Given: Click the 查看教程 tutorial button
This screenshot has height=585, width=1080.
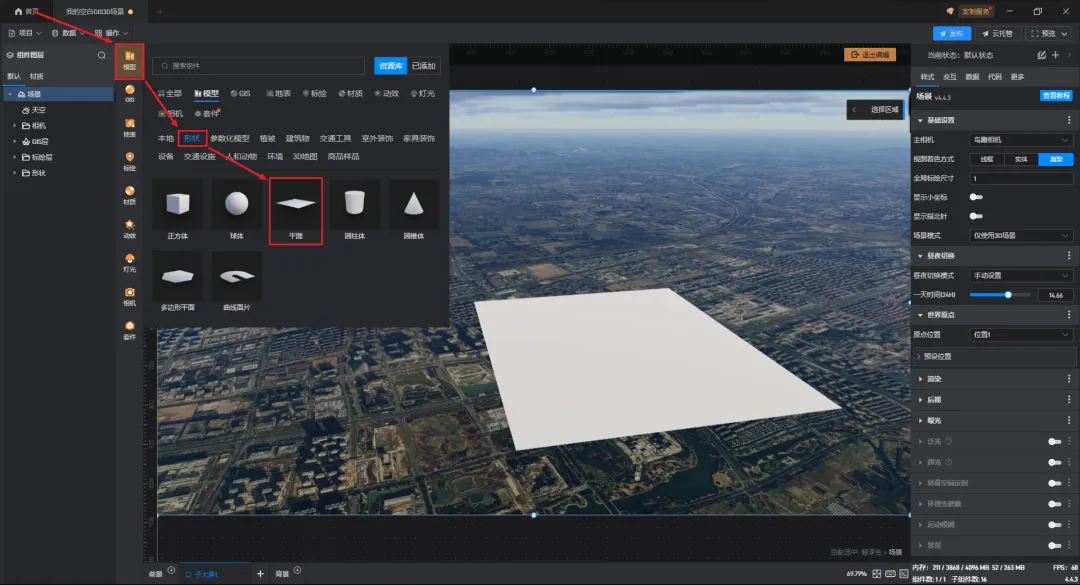Looking at the screenshot, I should click(1056, 96).
